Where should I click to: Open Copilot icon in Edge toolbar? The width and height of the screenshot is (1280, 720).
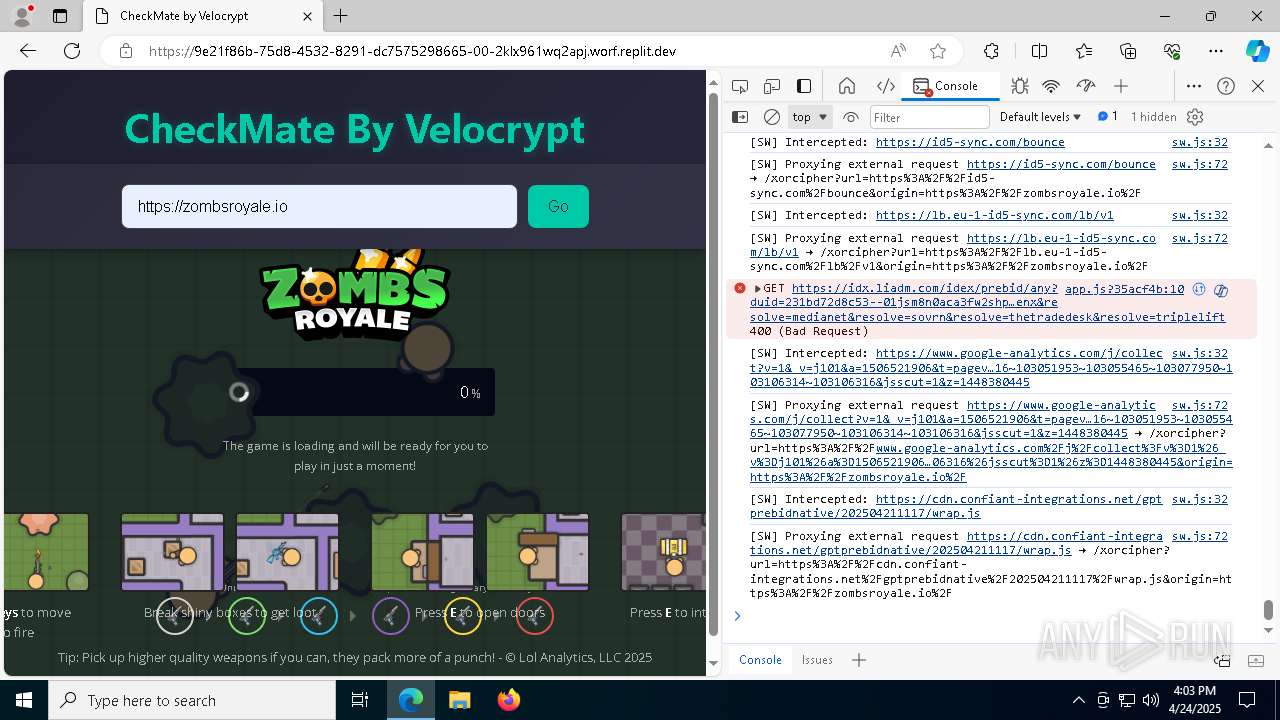click(x=1257, y=51)
